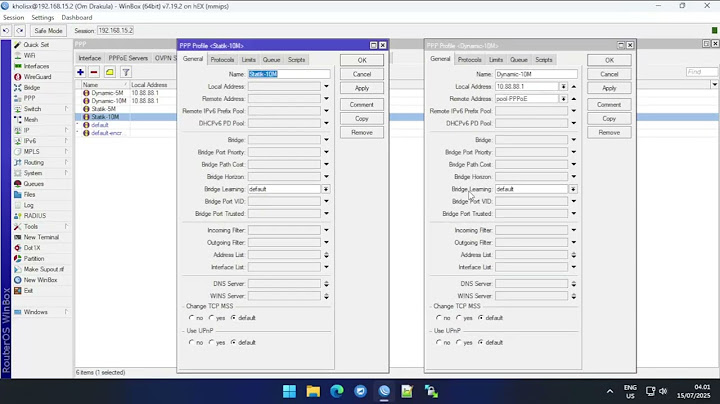Switch to Queue tab in Dynamic-10M
The image size is (720, 404).
click(518, 60)
